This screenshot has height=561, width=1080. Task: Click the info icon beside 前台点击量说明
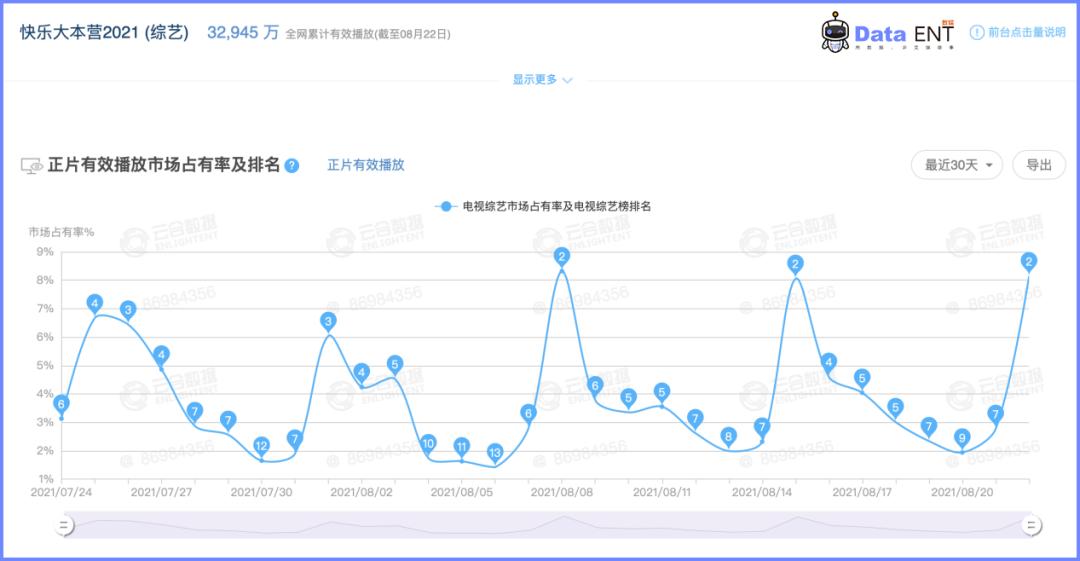977,32
